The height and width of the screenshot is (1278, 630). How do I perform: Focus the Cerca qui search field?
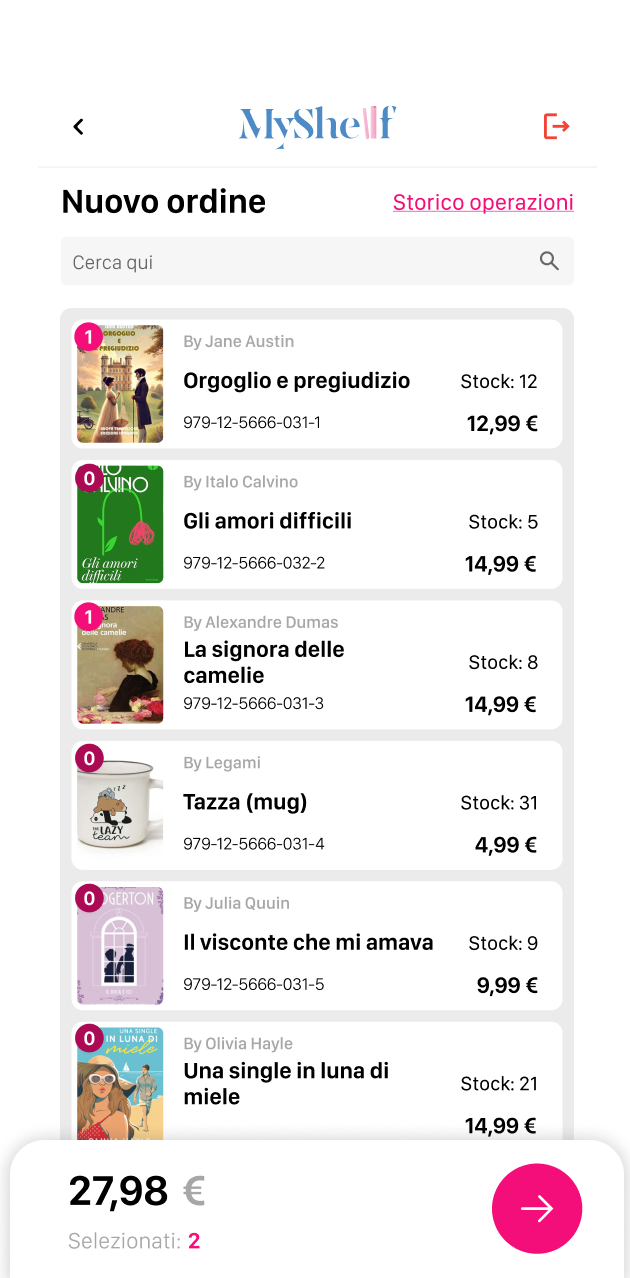coord(300,262)
